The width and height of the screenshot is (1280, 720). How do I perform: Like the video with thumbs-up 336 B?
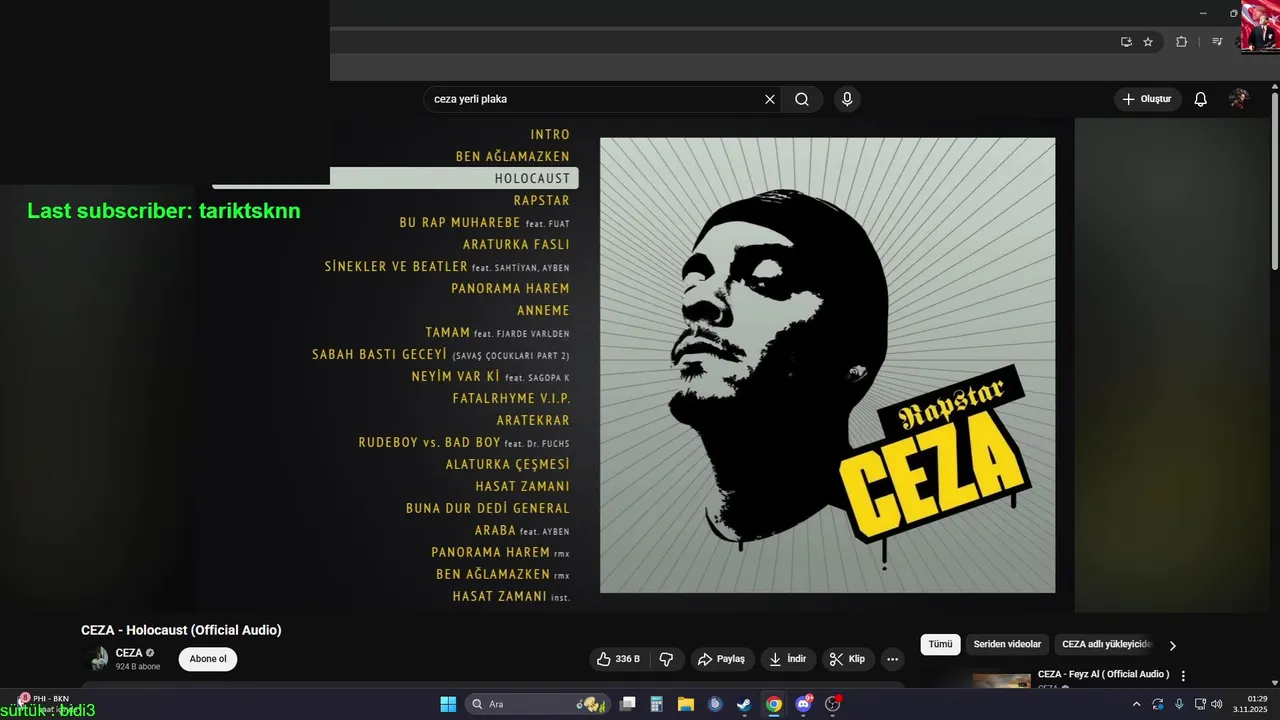pyautogui.click(x=618, y=659)
